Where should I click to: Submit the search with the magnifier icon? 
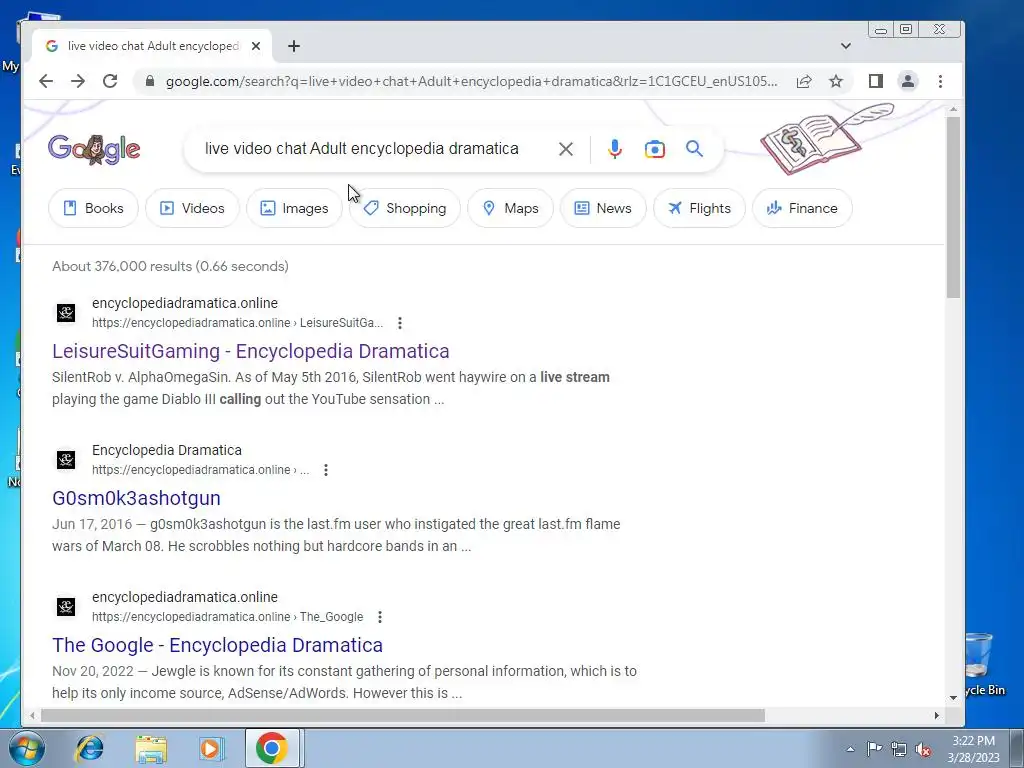[x=694, y=149]
